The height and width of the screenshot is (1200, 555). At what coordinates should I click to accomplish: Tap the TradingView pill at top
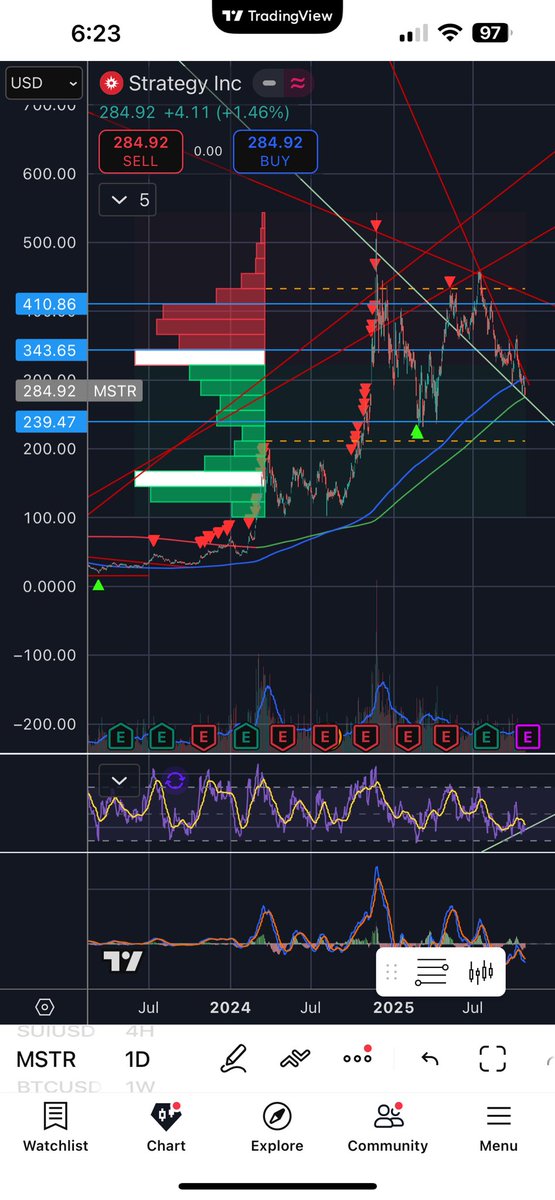click(x=277, y=15)
